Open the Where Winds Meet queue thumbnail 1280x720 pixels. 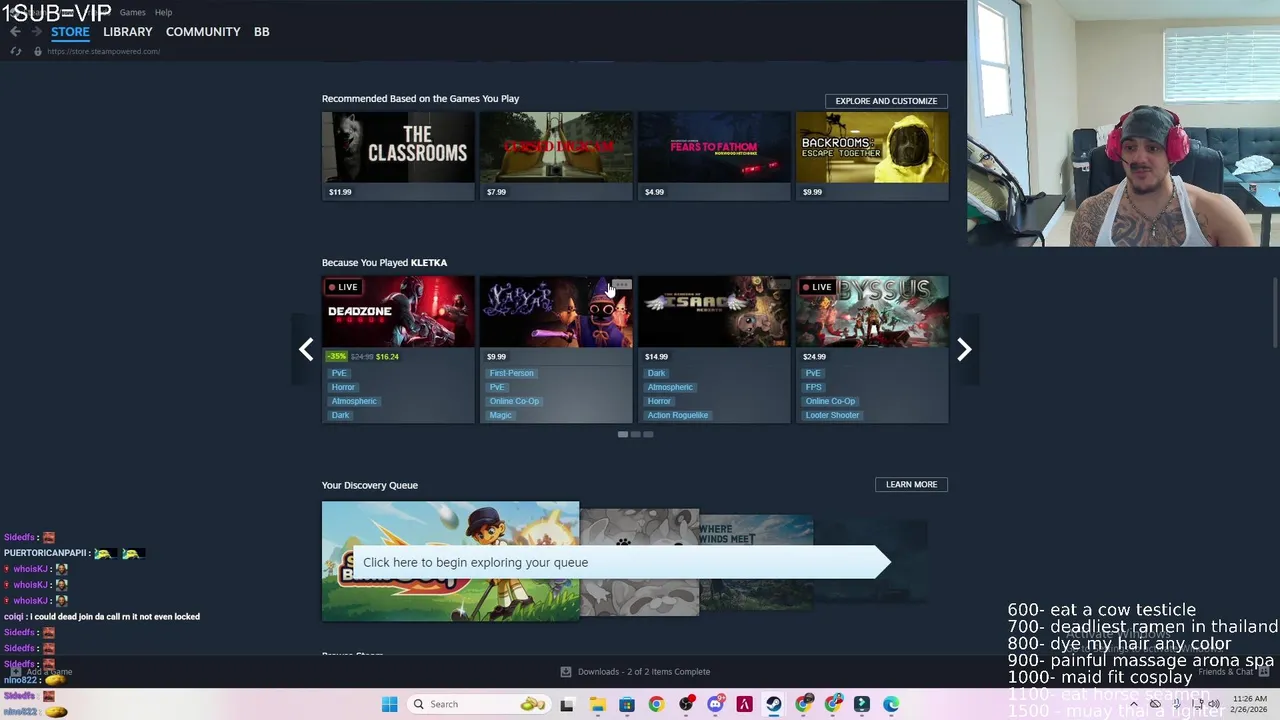click(x=756, y=562)
